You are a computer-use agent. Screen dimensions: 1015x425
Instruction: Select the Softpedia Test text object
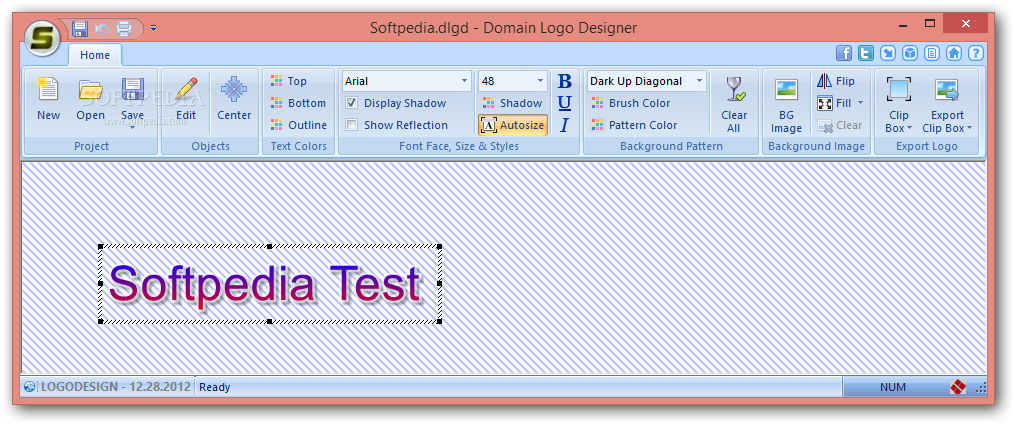click(x=270, y=284)
